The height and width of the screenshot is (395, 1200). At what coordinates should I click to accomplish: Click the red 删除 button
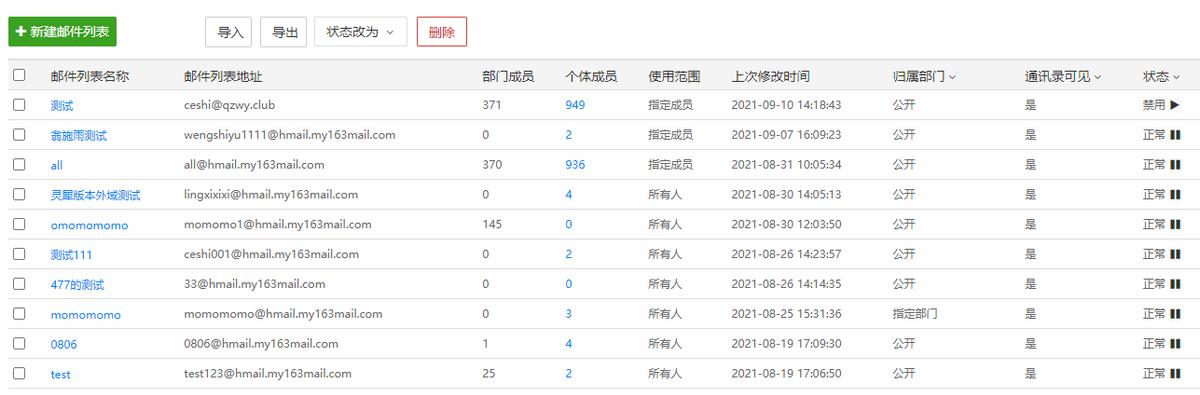point(441,32)
